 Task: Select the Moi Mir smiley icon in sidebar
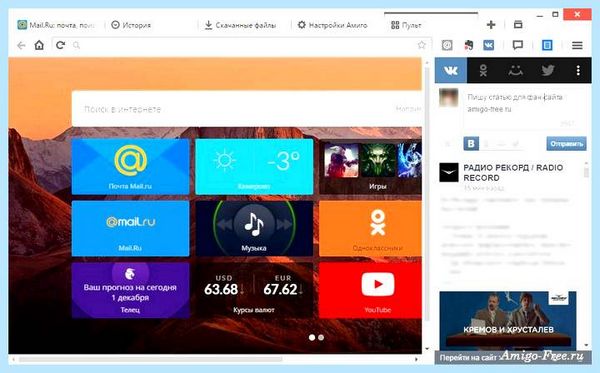(x=515, y=70)
